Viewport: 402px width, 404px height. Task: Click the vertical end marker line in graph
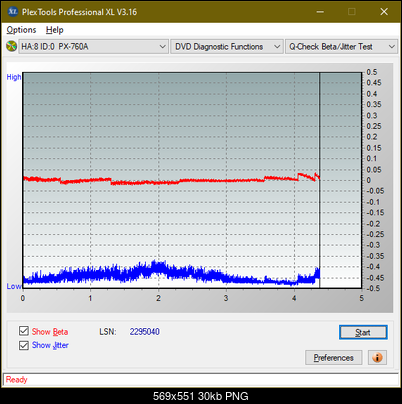pos(319,180)
